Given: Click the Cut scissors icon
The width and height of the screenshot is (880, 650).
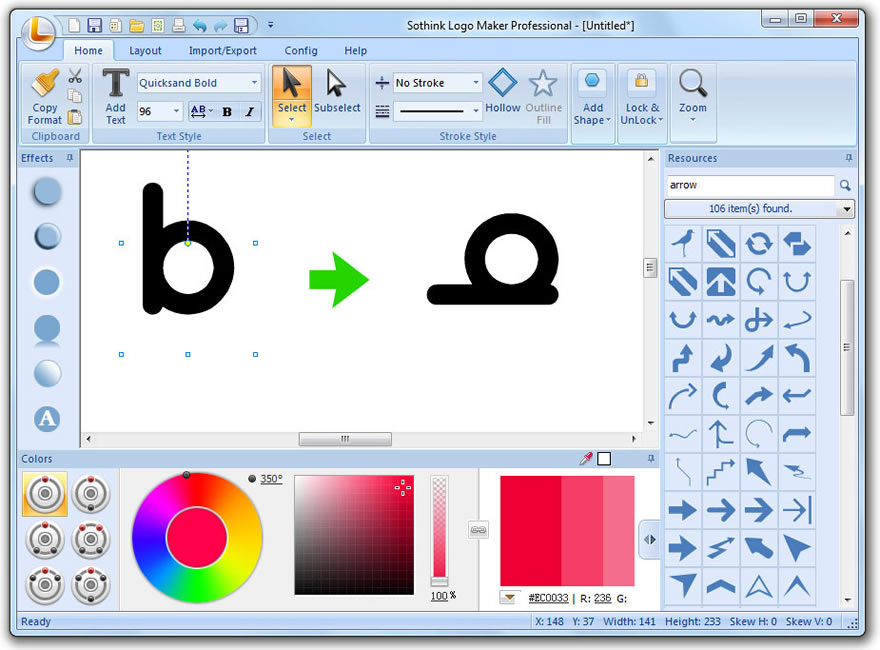Looking at the screenshot, I should click(75, 76).
